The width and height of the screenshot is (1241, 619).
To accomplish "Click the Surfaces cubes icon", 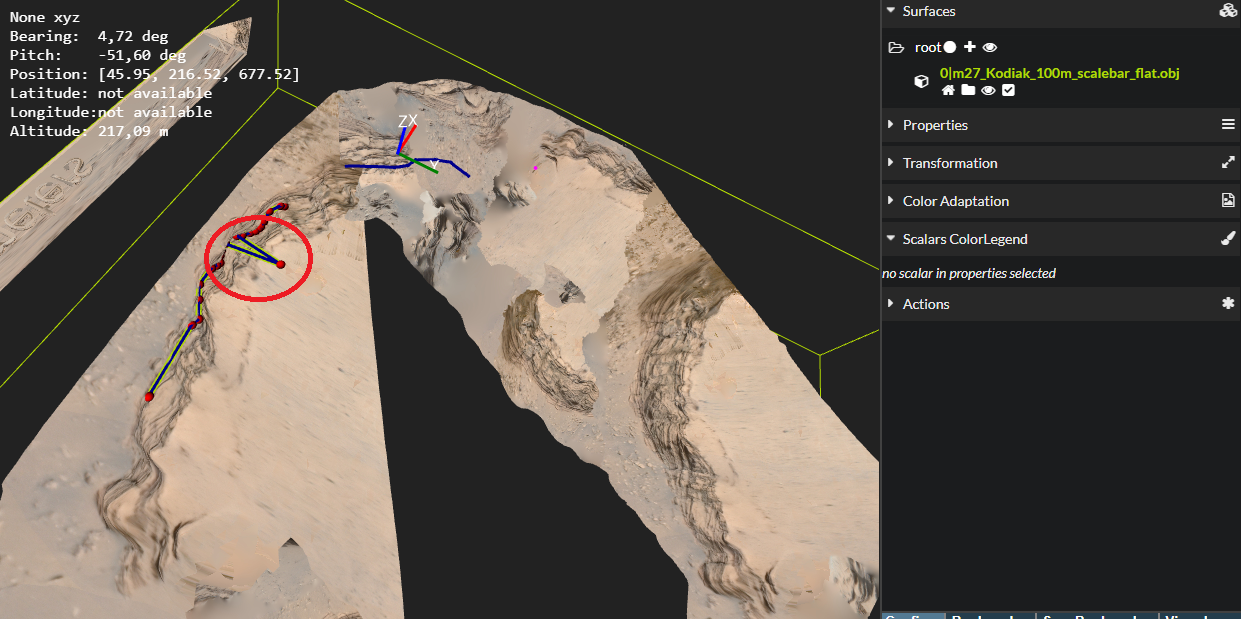I will 1228,11.
